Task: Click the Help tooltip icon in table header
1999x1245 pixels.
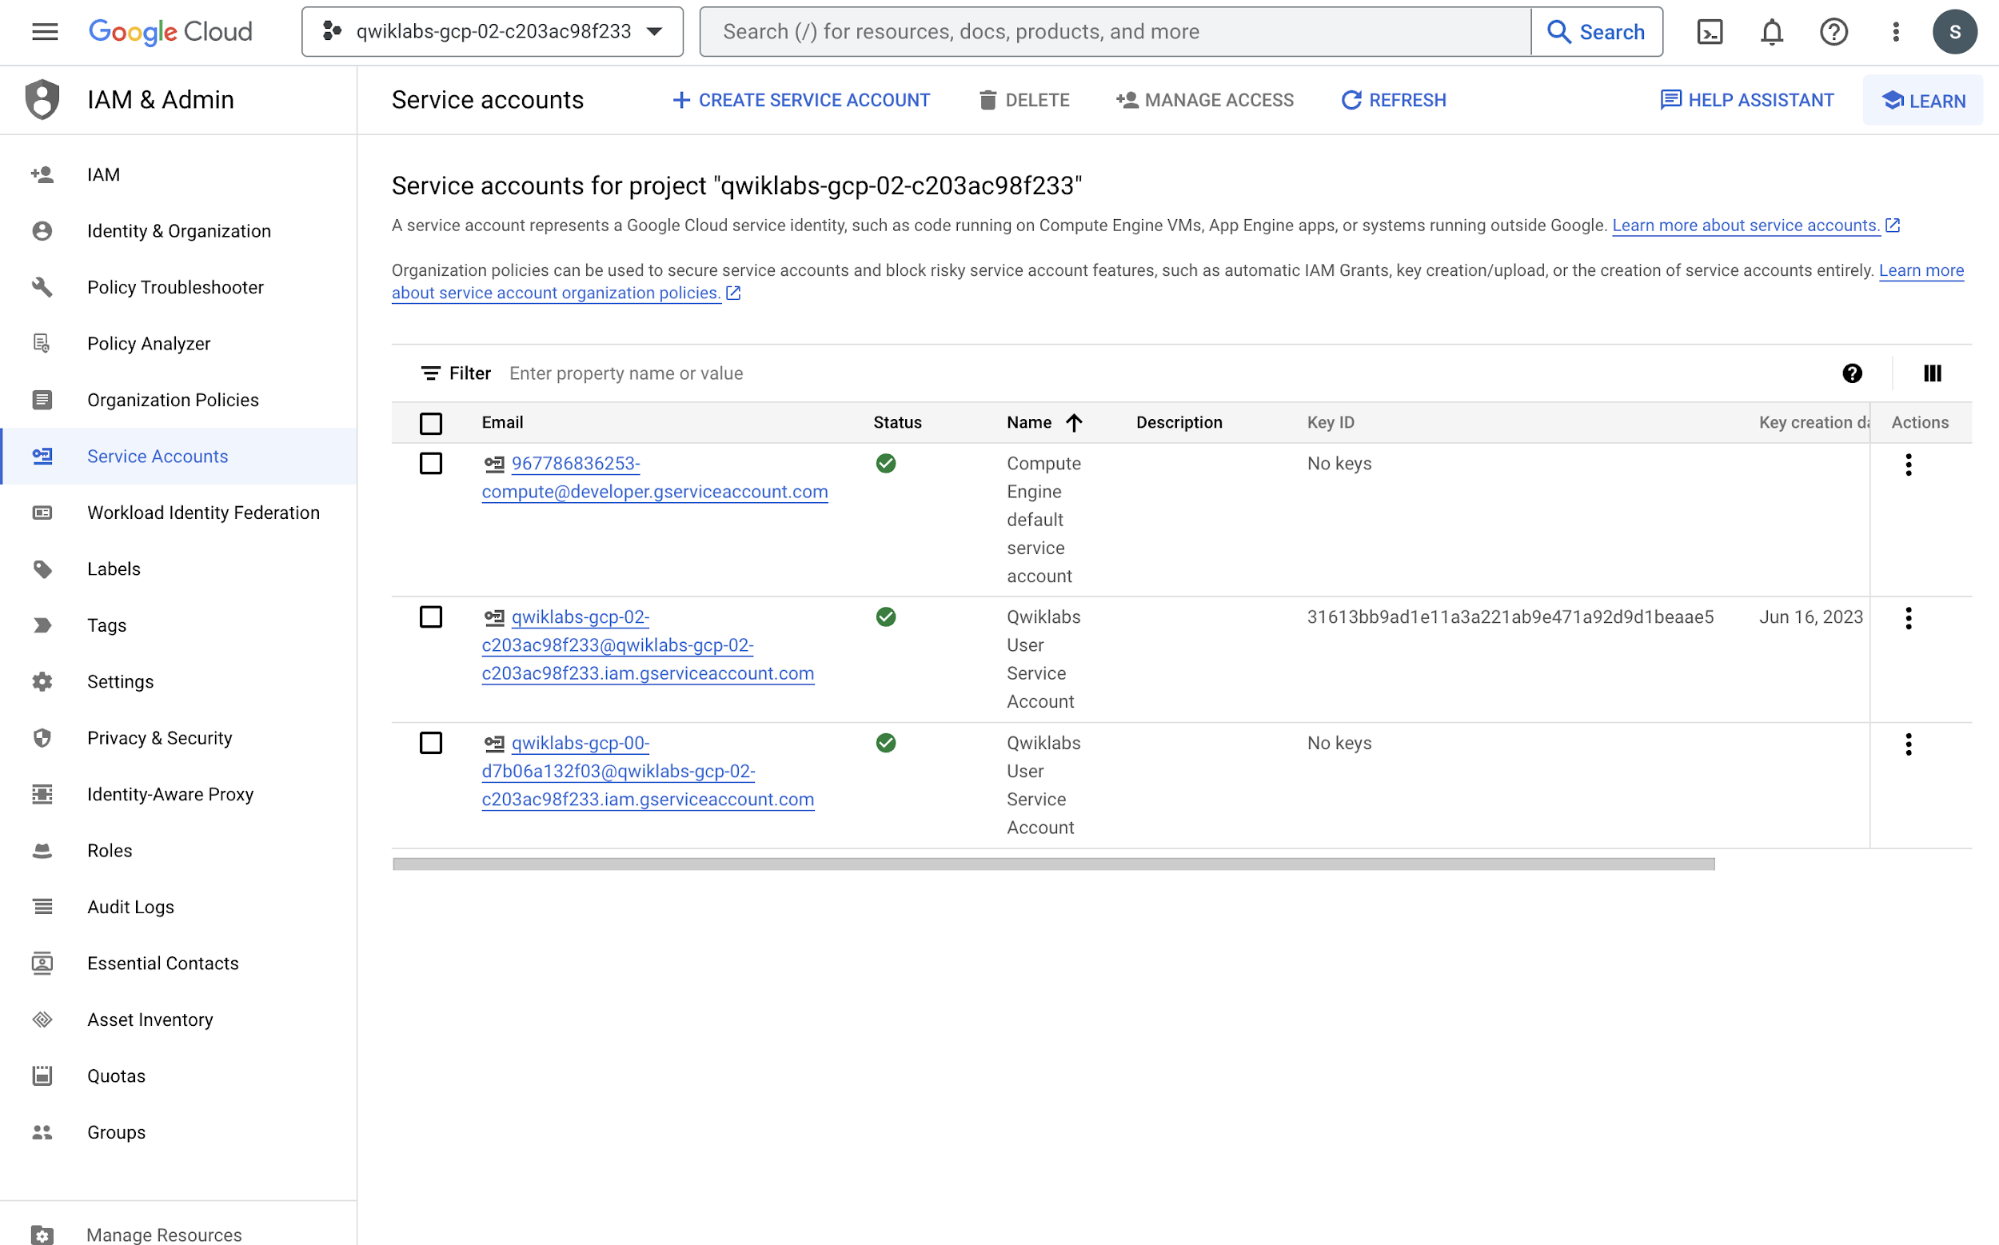Action: (x=1853, y=373)
